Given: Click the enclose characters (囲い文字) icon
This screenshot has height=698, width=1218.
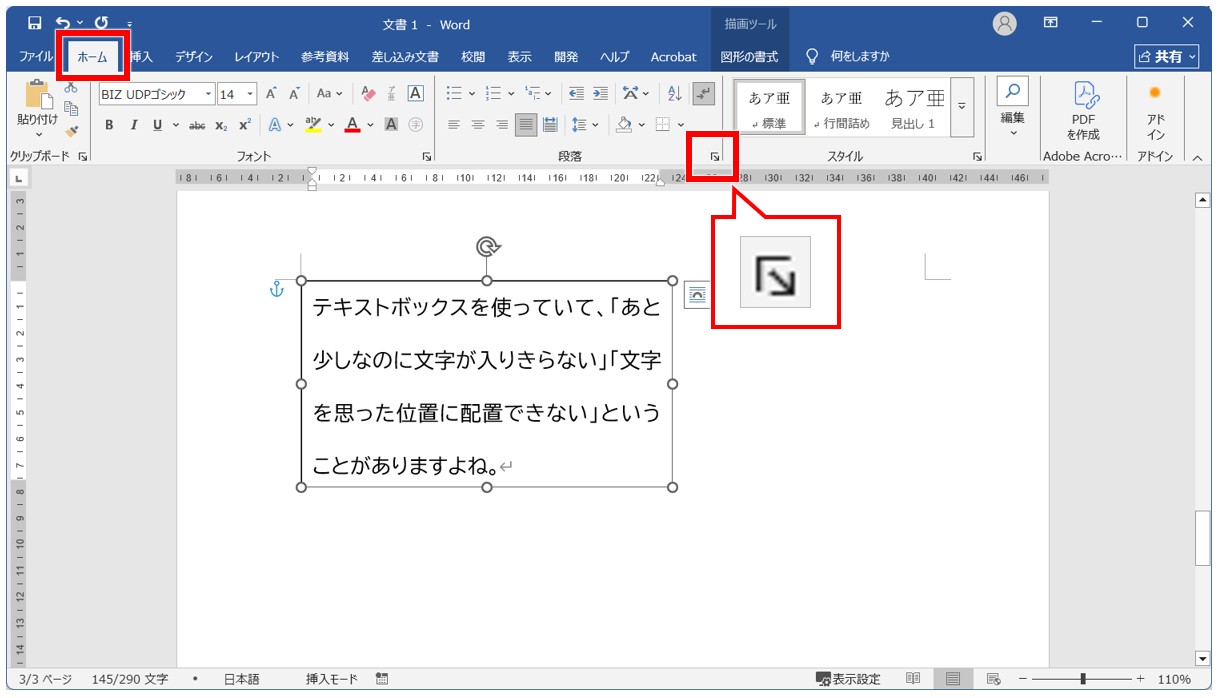Looking at the screenshot, I should (416, 125).
